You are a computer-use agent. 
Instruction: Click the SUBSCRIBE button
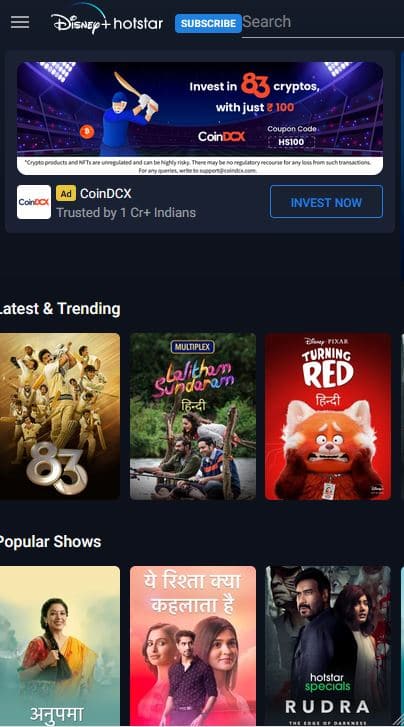208,23
